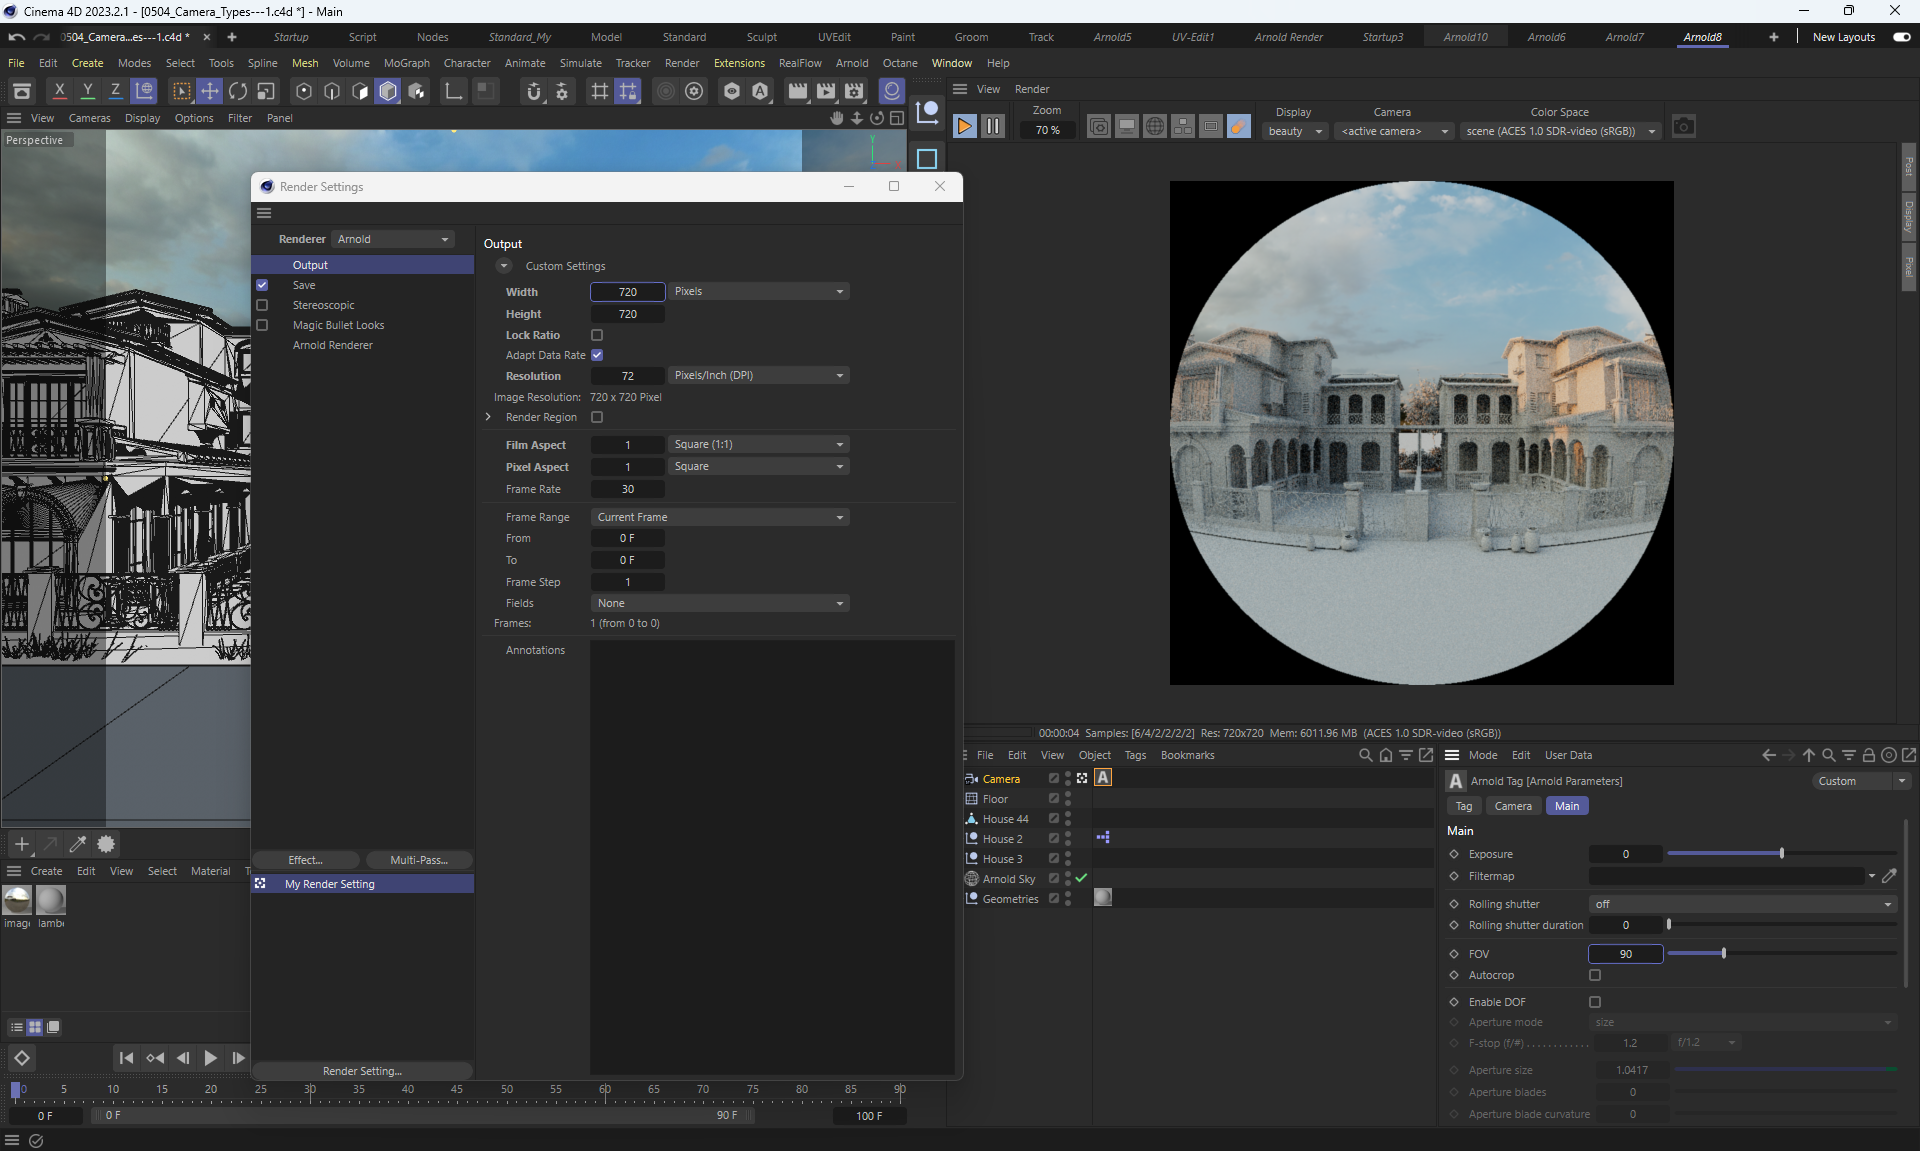The image size is (1920, 1151).
Task: Start the Arnold IPR render play button
Action: pos(964,126)
